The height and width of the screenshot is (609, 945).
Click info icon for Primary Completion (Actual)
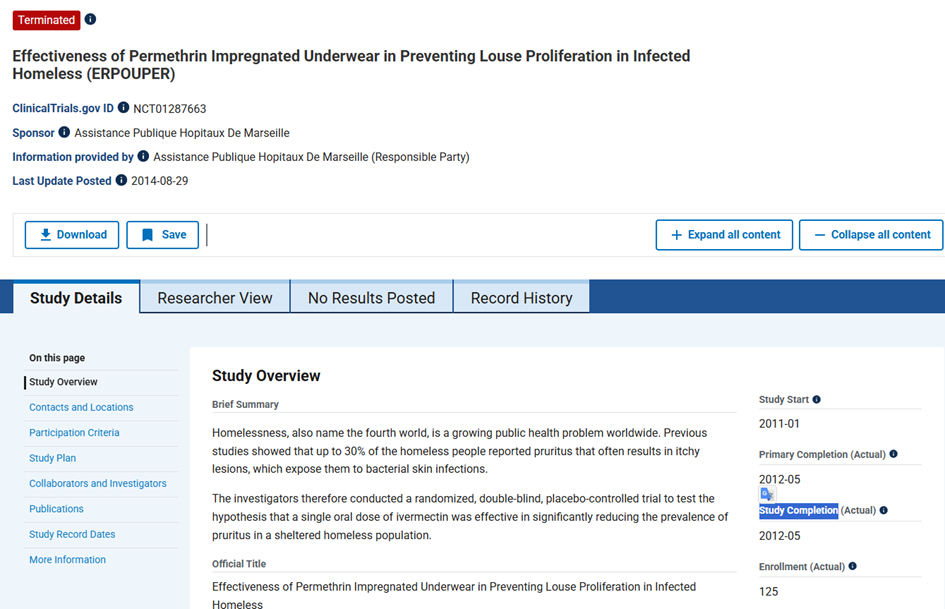pos(893,454)
